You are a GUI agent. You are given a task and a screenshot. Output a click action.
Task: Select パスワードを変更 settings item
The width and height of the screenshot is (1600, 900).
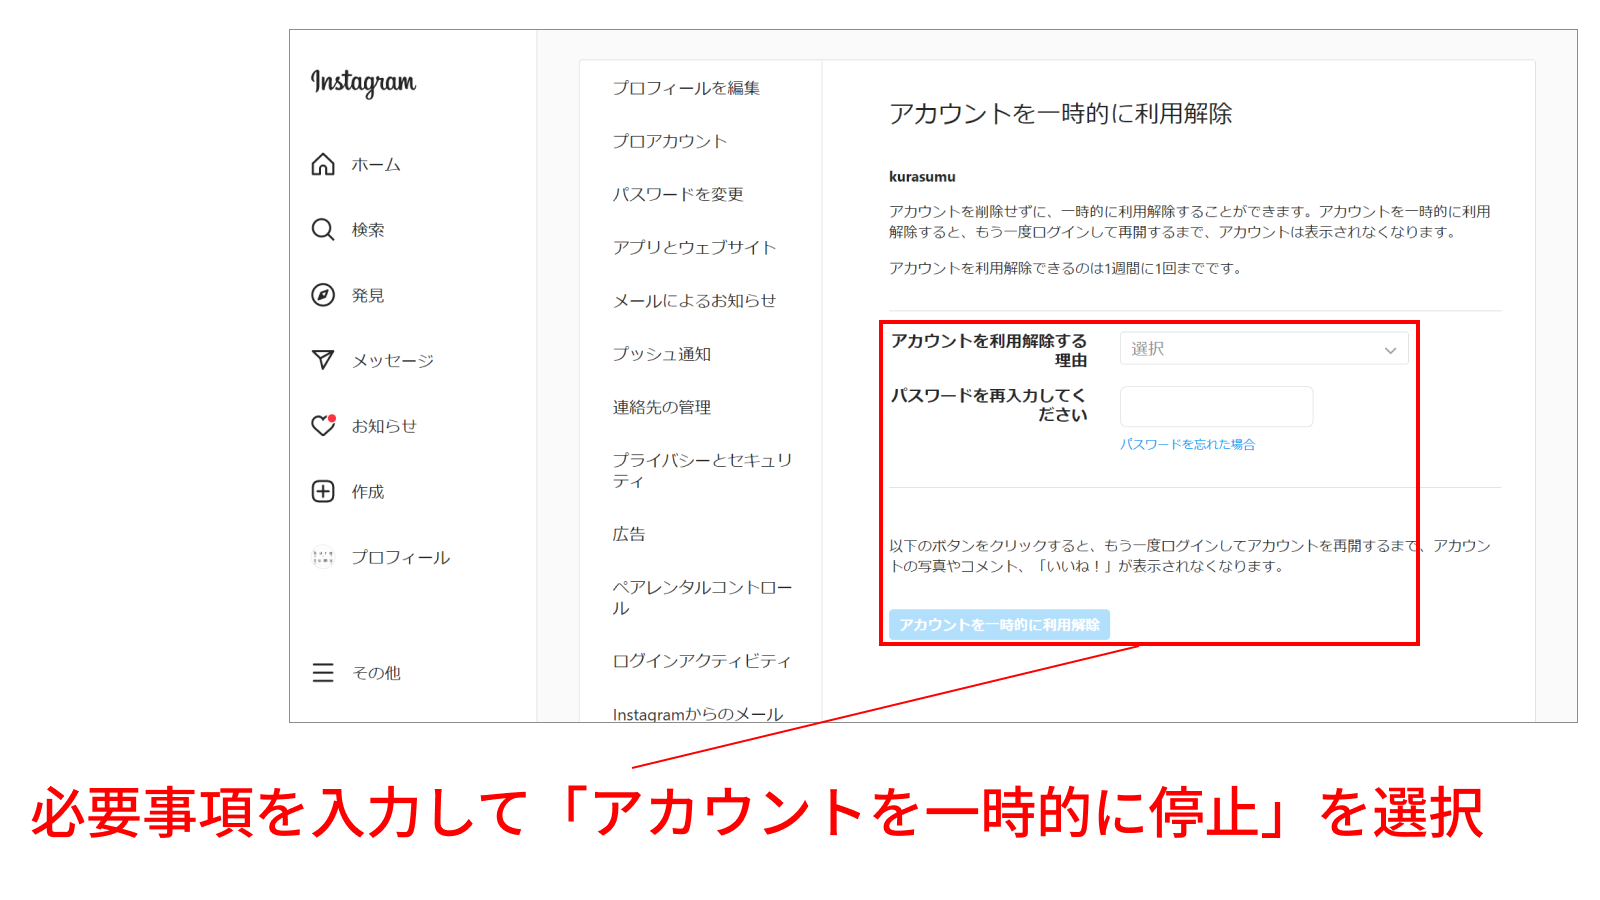[x=678, y=194]
